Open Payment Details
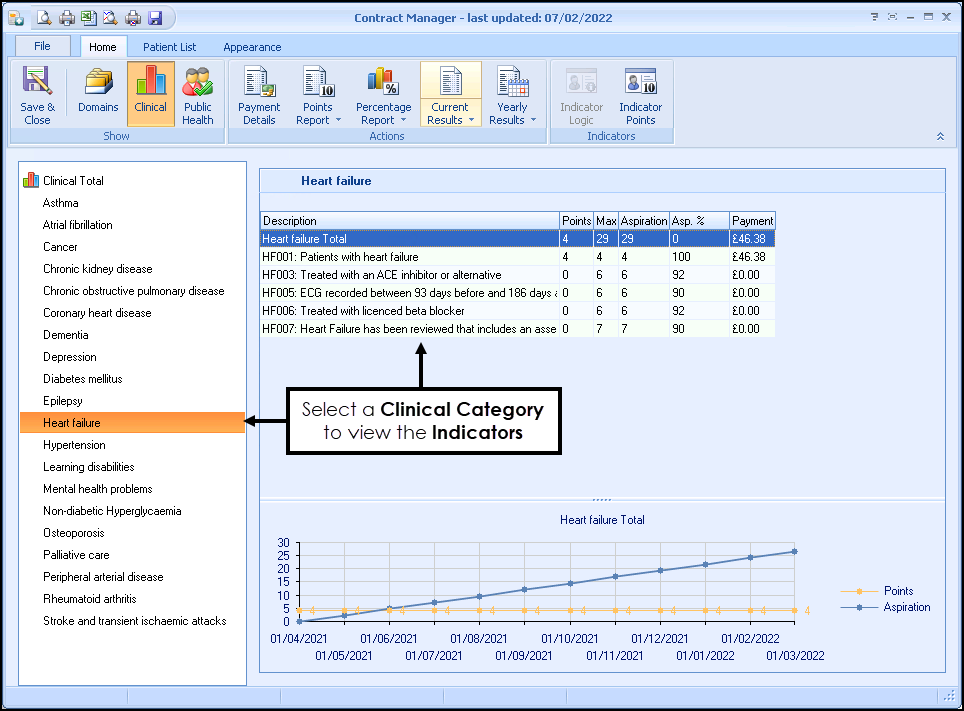The height and width of the screenshot is (711, 964). 259,95
